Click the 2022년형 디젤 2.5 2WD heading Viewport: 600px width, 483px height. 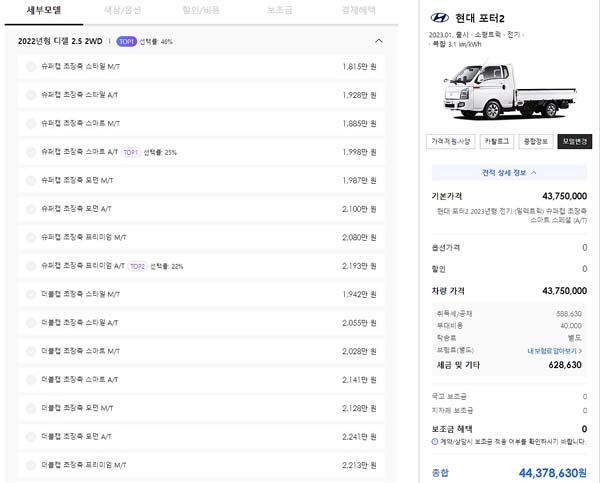pos(60,41)
